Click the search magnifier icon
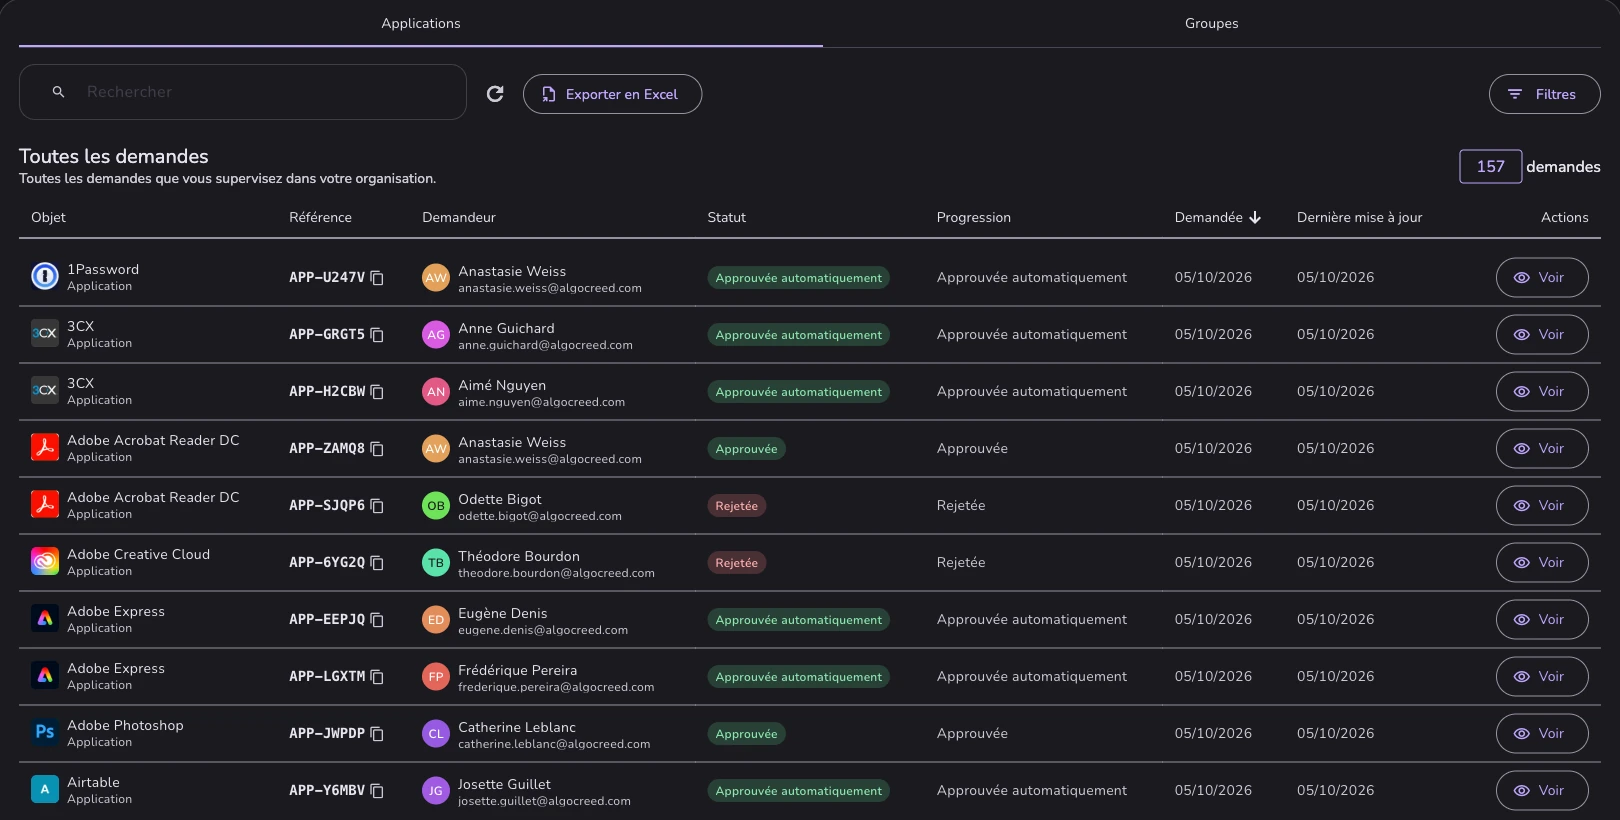Screen dimensions: 1620x820 (x=59, y=92)
